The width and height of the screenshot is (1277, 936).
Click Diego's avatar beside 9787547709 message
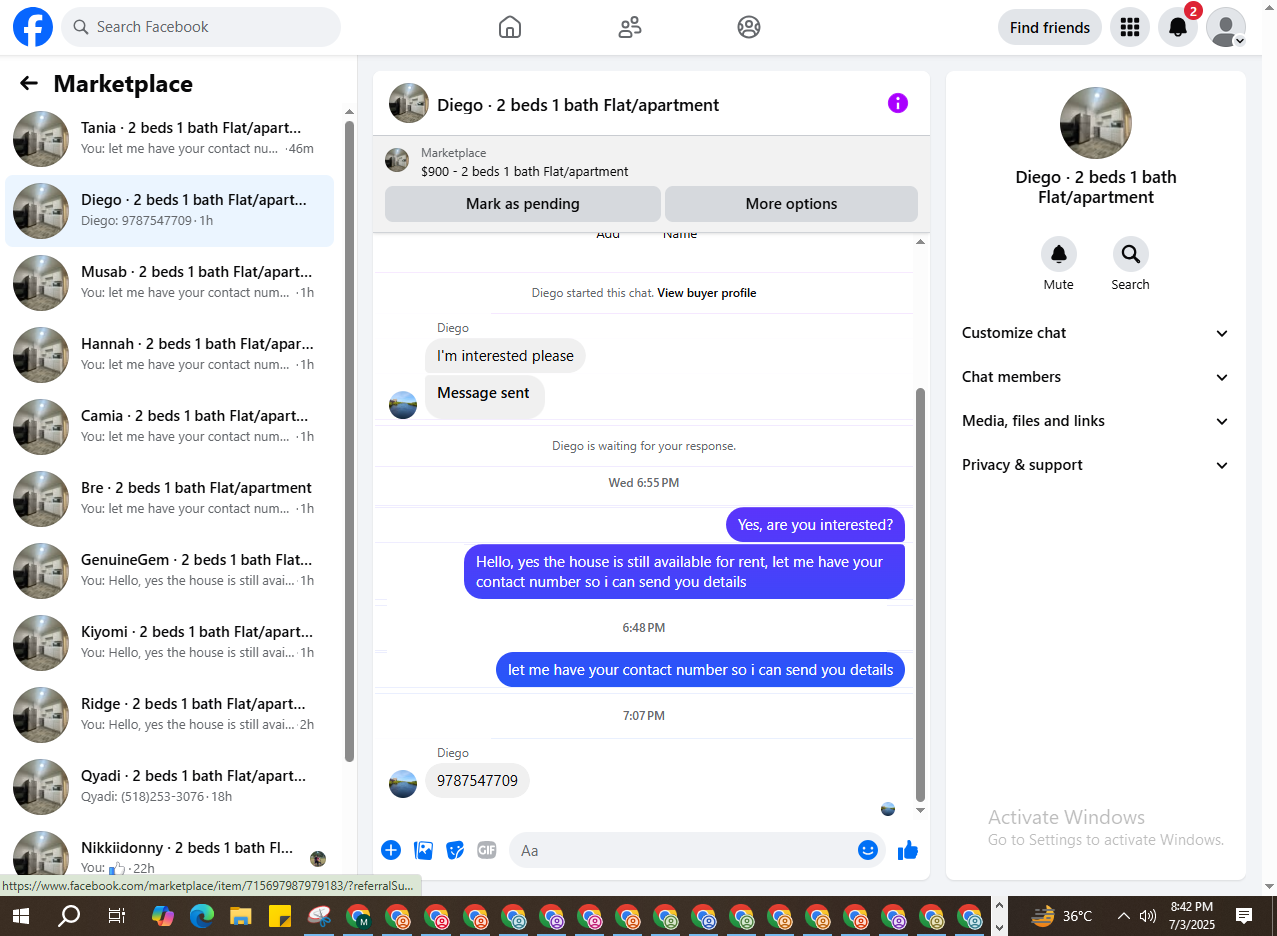pyautogui.click(x=403, y=784)
